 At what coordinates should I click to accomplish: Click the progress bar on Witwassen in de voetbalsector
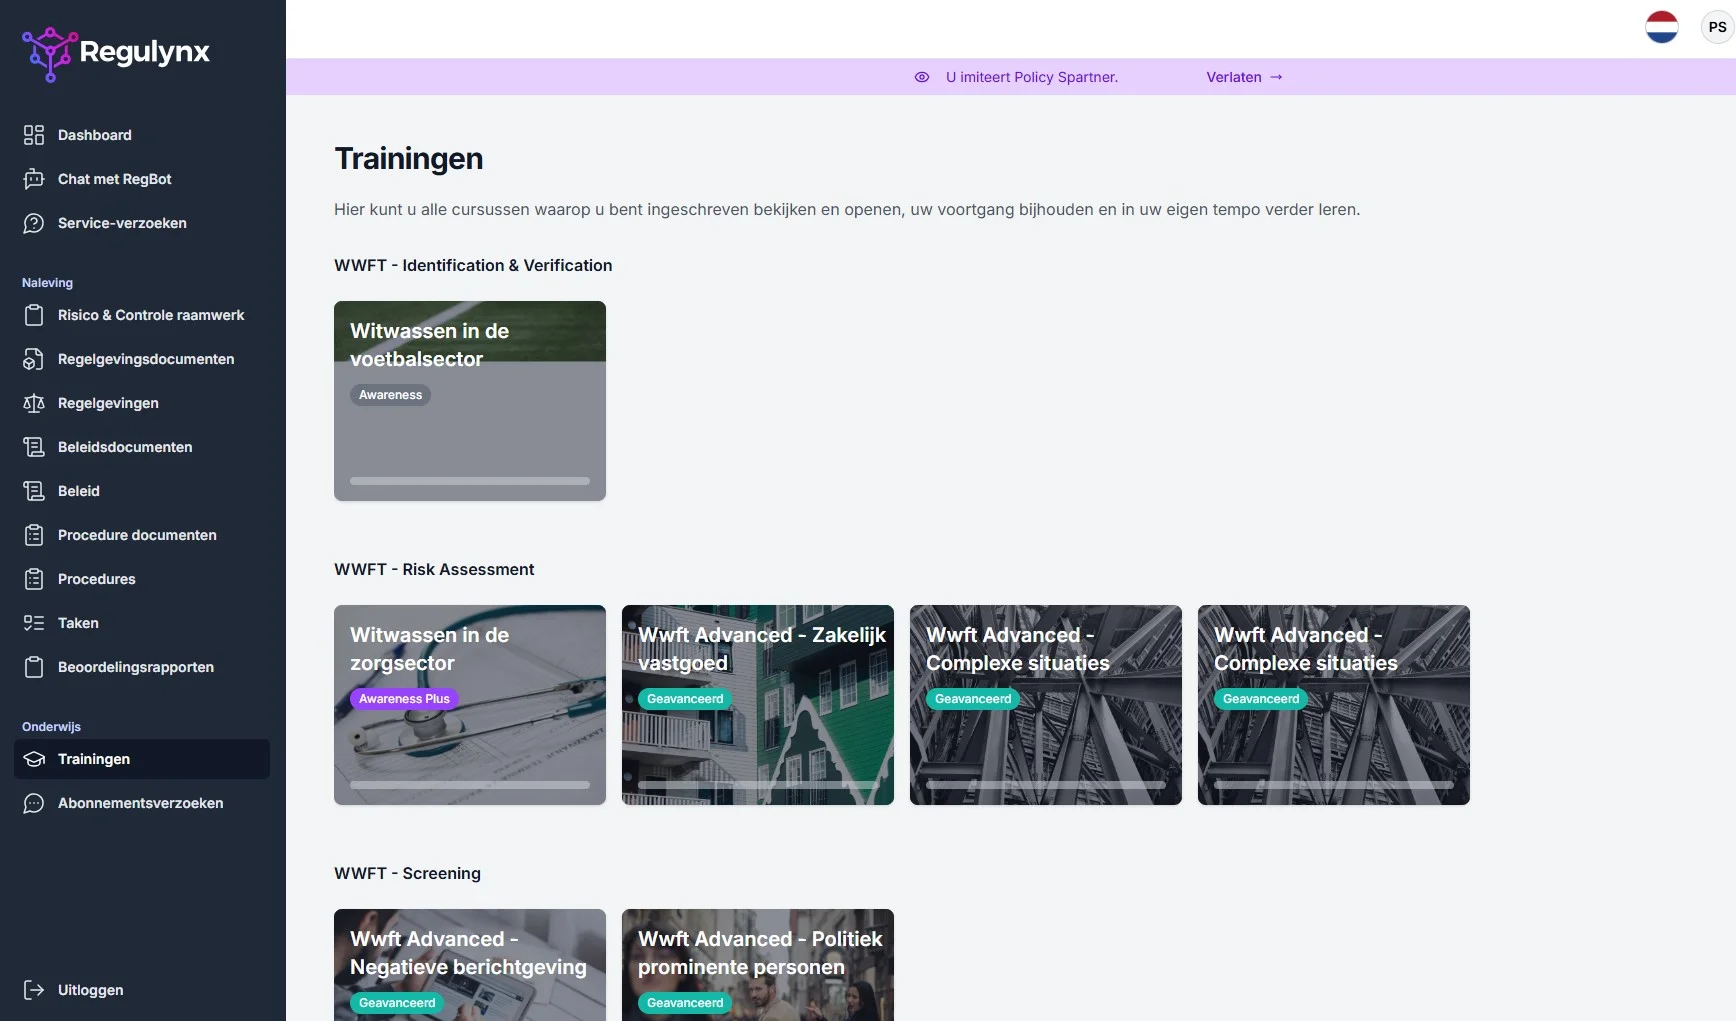click(x=470, y=481)
